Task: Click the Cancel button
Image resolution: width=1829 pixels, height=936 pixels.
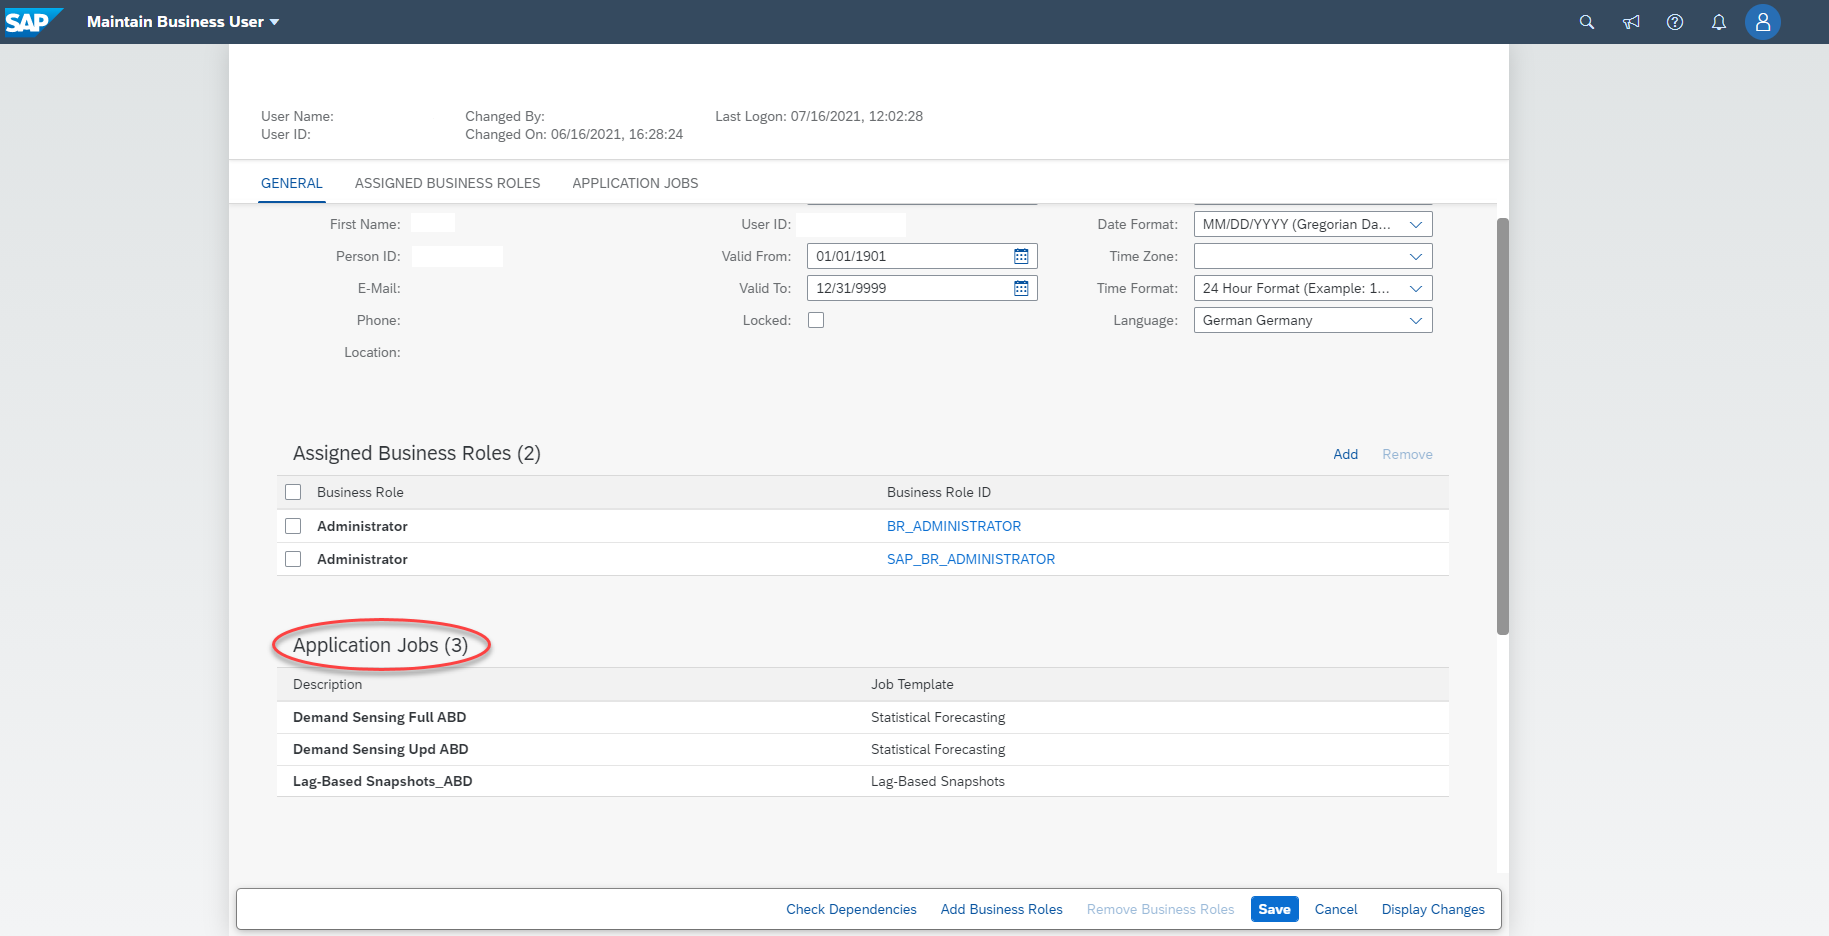Action: [x=1336, y=909]
